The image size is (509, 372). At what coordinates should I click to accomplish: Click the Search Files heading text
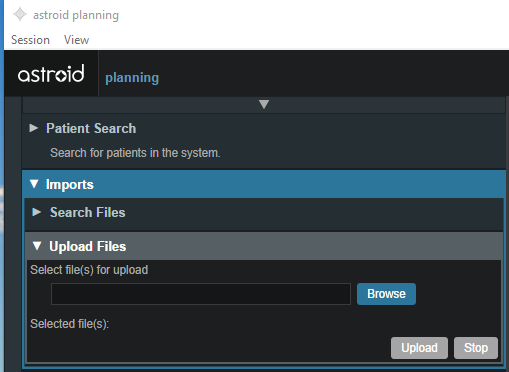[x=88, y=212]
